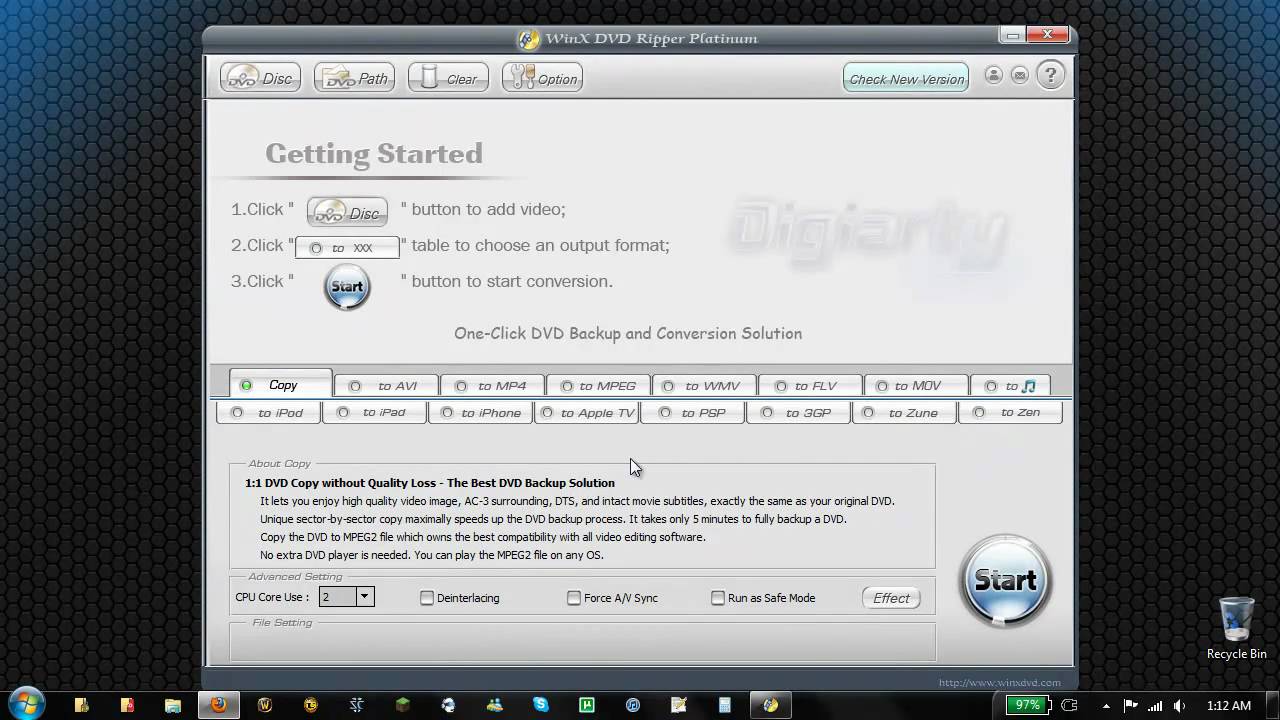Open volume speaker tray icon
The image size is (1280, 720).
click(x=1182, y=705)
